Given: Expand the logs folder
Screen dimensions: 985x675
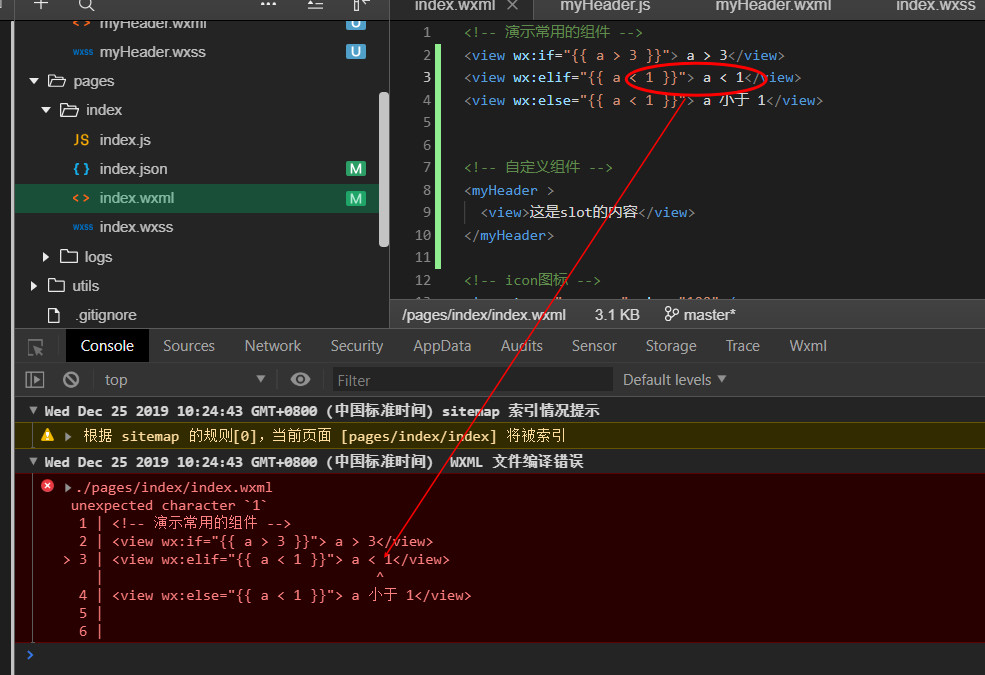Looking at the screenshot, I should 45,257.
